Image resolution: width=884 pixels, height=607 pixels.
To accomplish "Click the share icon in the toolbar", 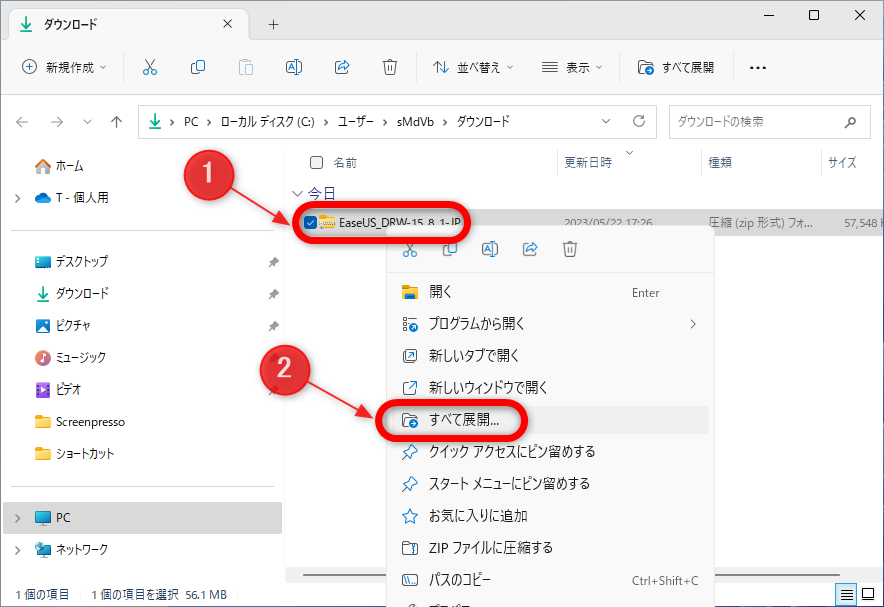I will (x=342, y=67).
